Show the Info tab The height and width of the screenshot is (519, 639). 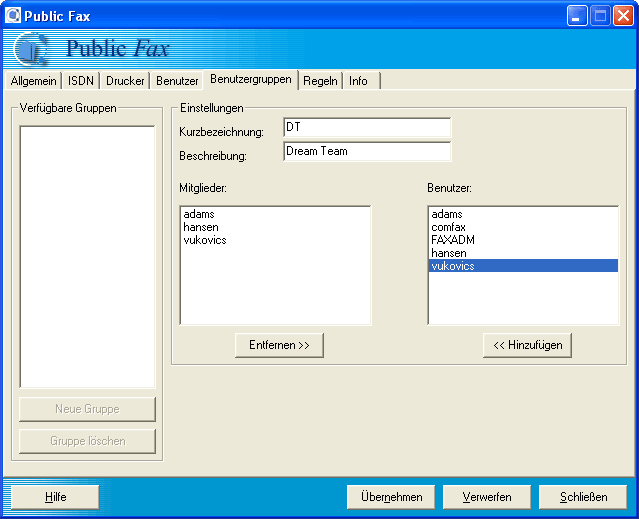pyautogui.click(x=358, y=81)
